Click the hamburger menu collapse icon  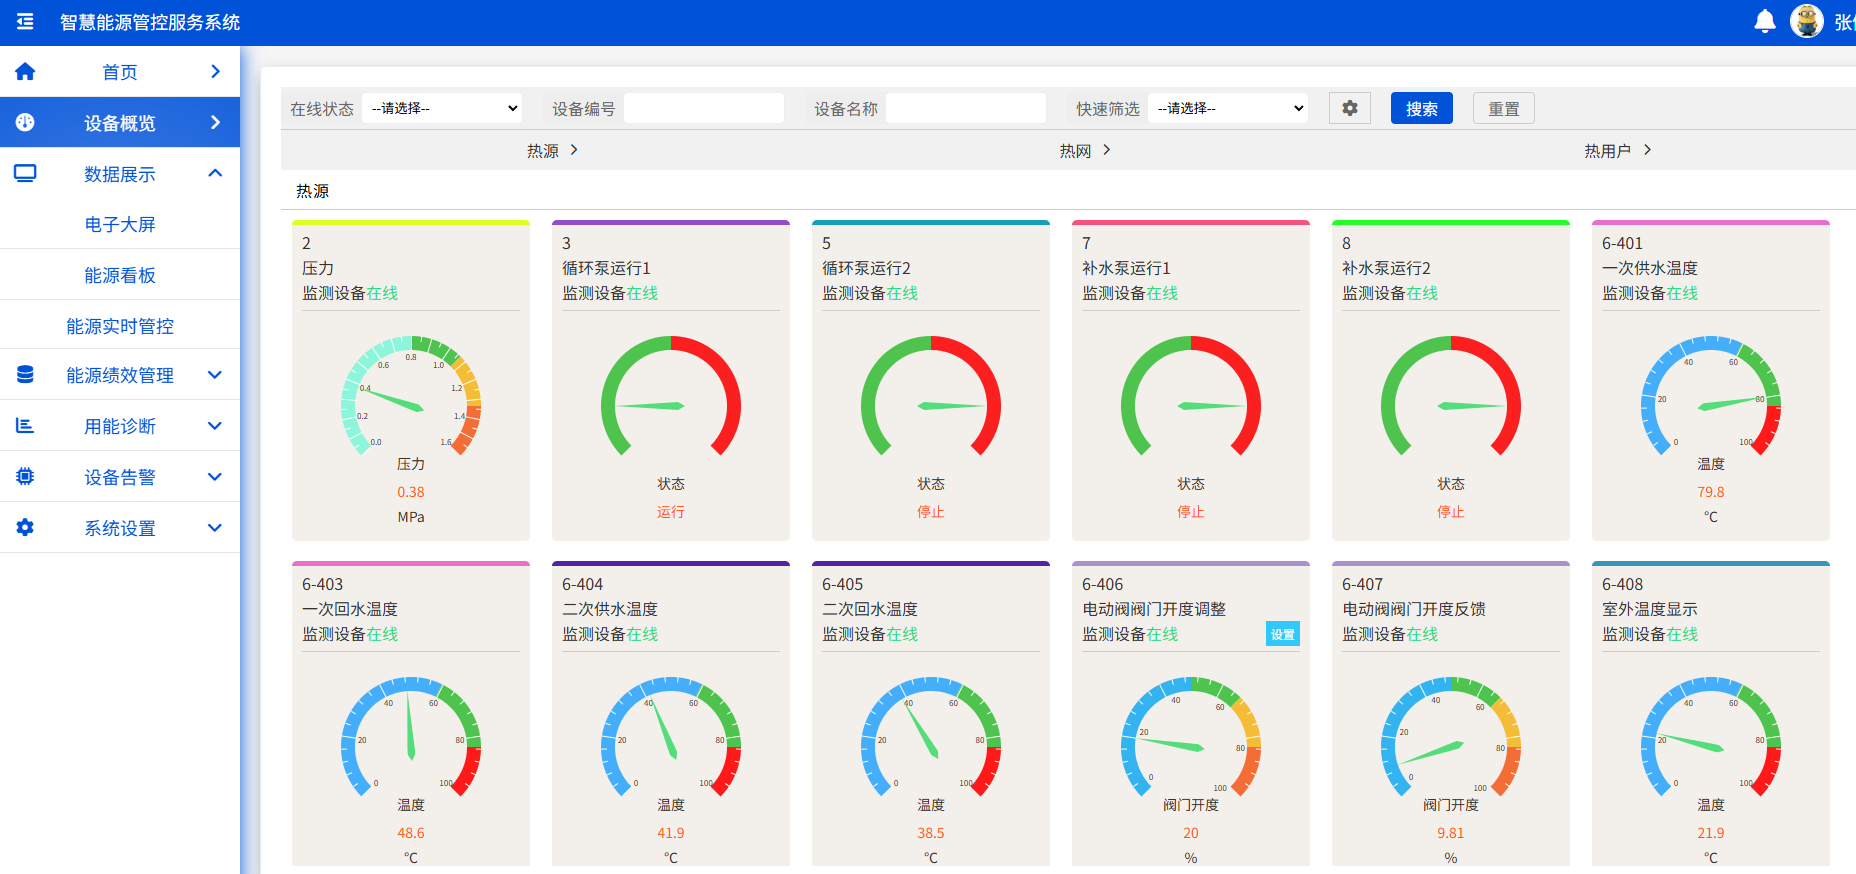[x=25, y=22]
